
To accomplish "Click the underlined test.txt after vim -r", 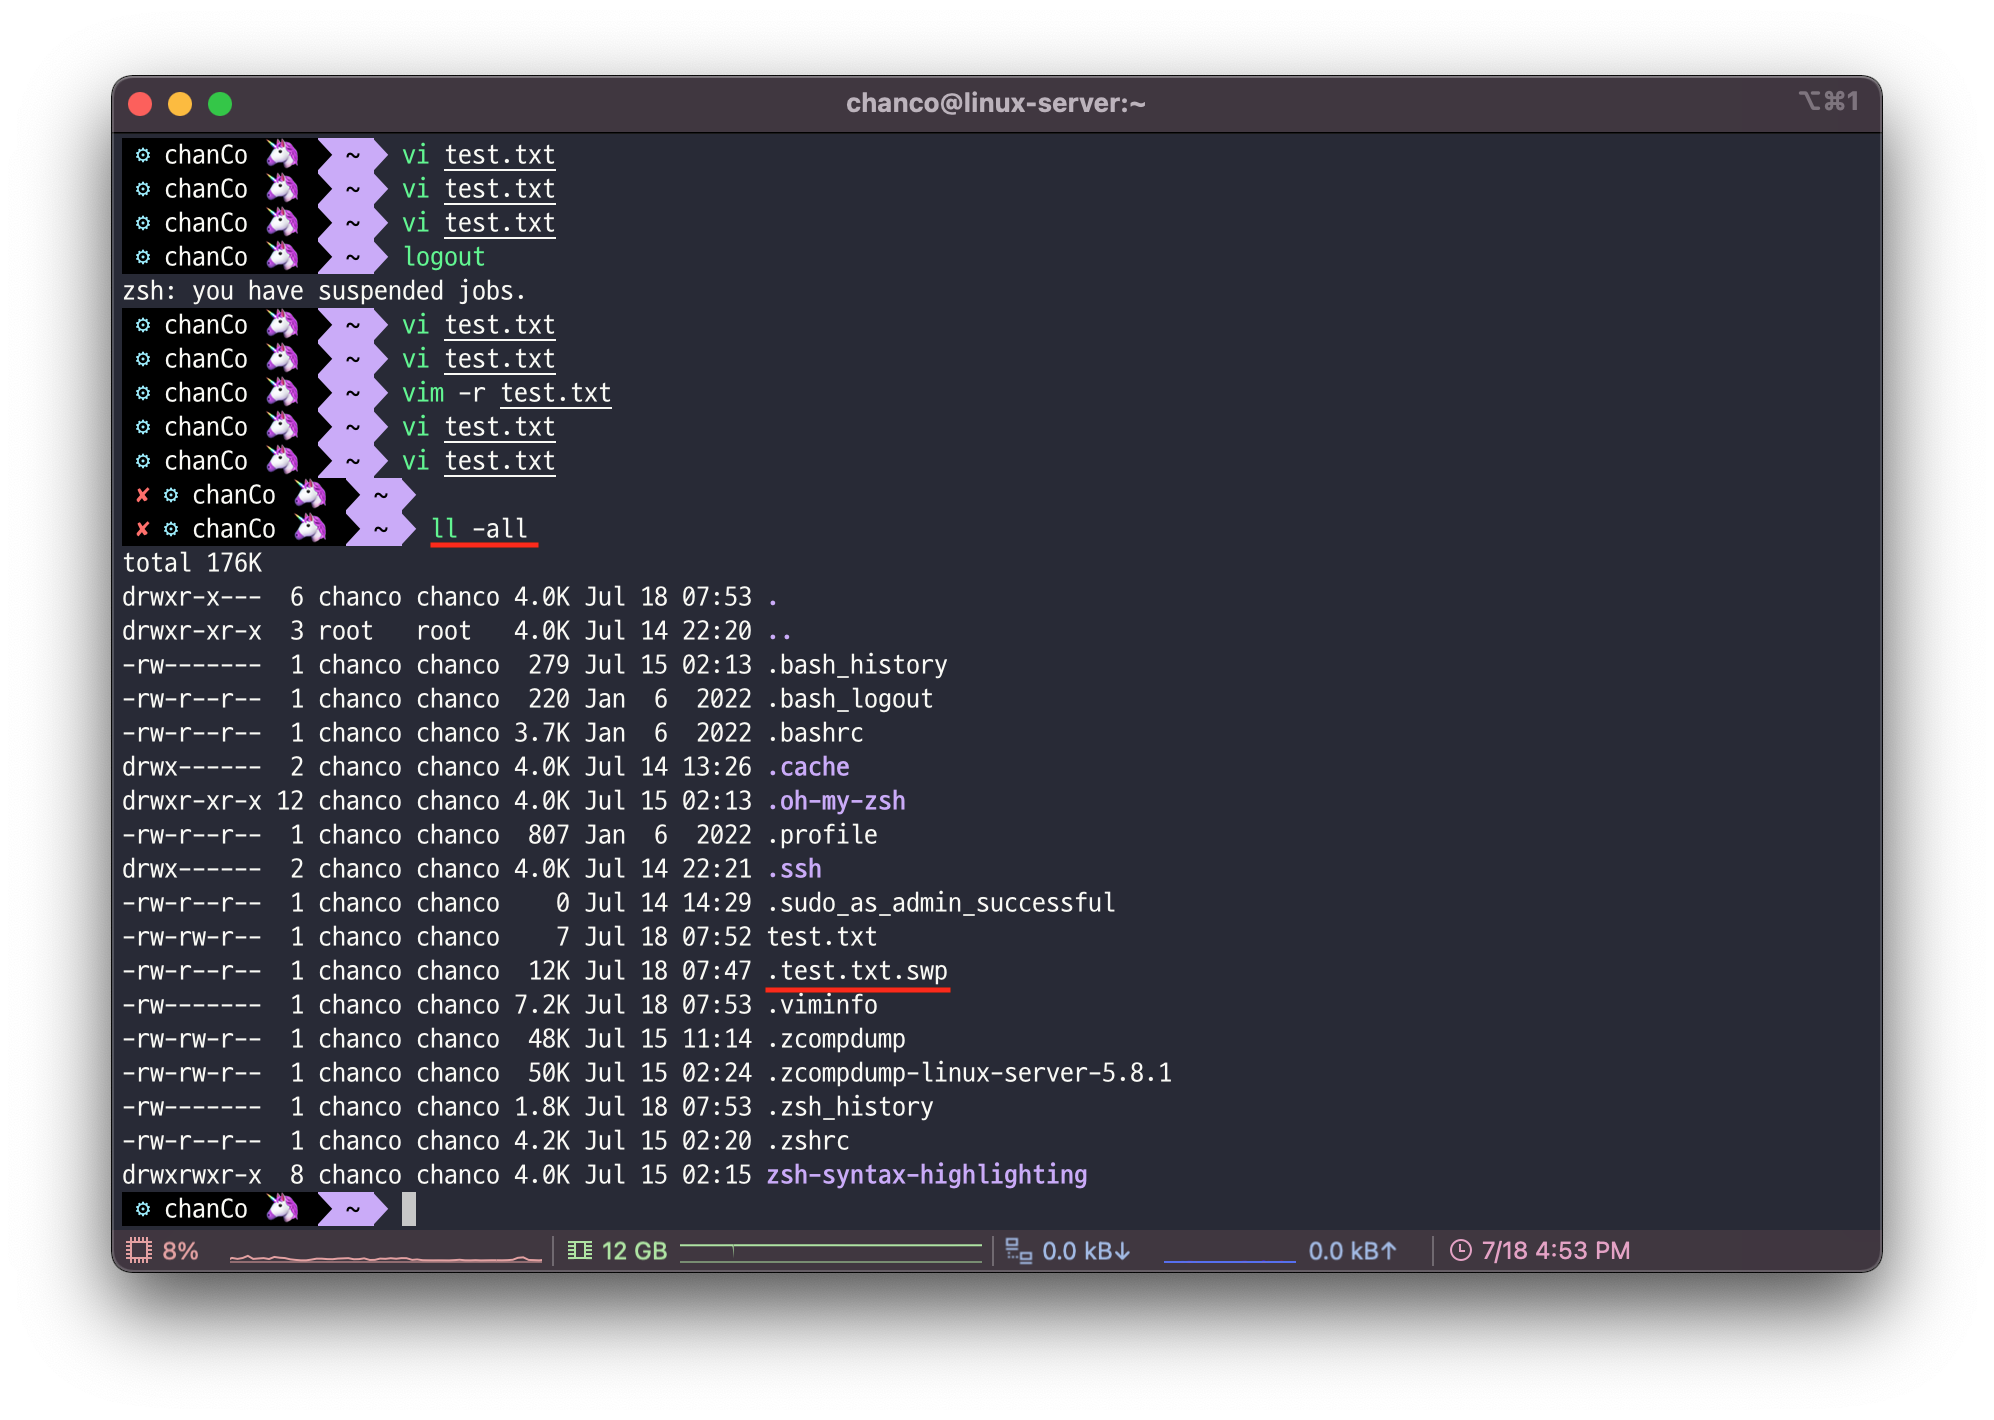I will (x=556, y=393).
